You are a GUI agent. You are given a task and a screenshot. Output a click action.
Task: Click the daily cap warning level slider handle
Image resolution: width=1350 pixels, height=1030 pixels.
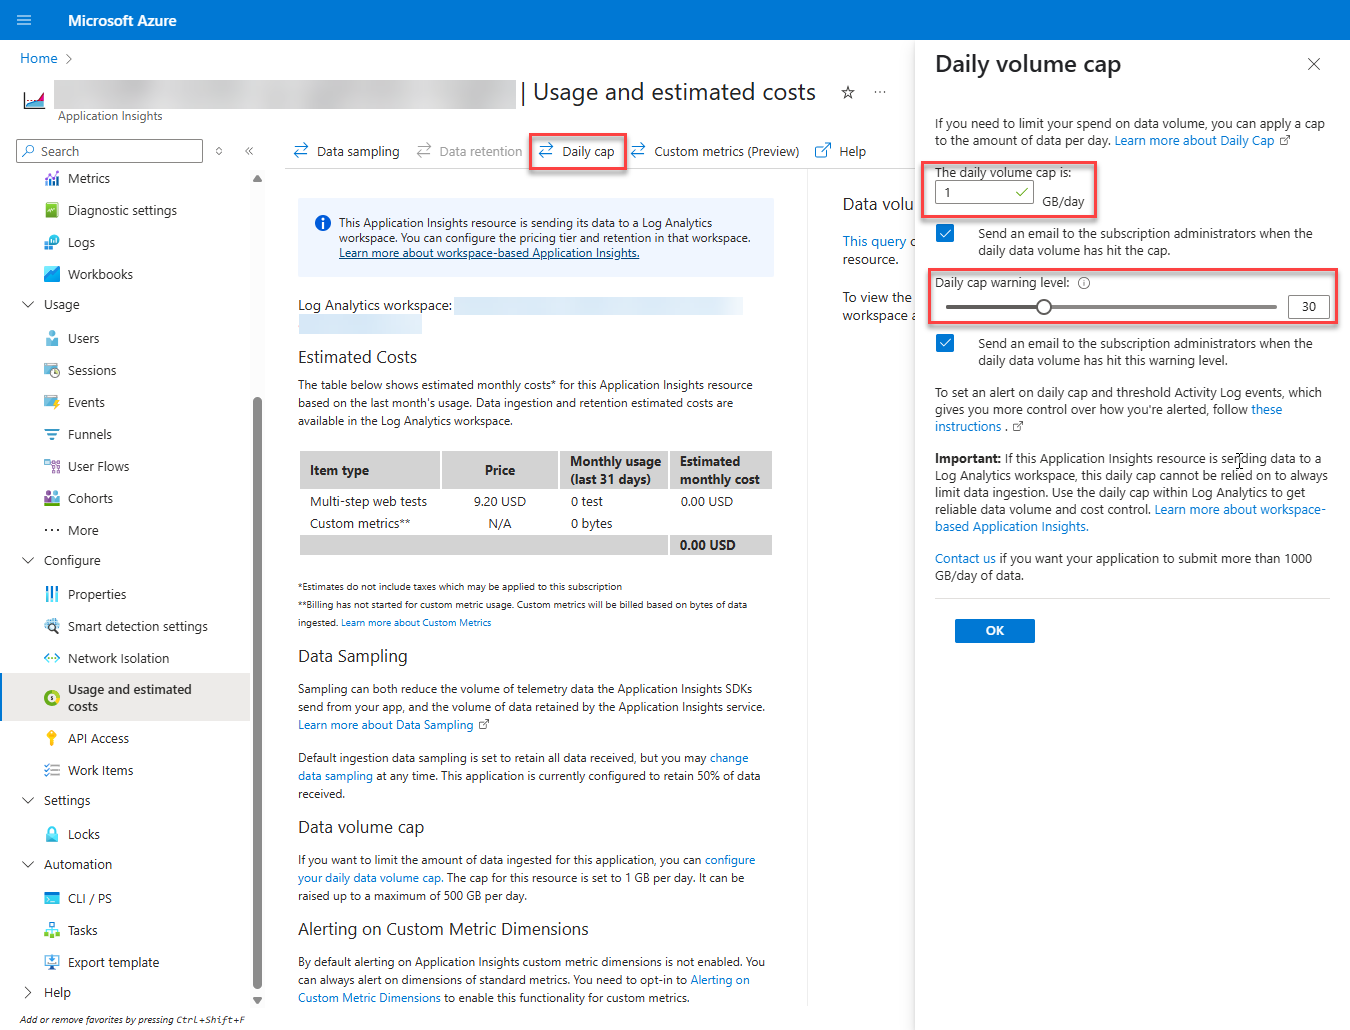tap(1043, 307)
